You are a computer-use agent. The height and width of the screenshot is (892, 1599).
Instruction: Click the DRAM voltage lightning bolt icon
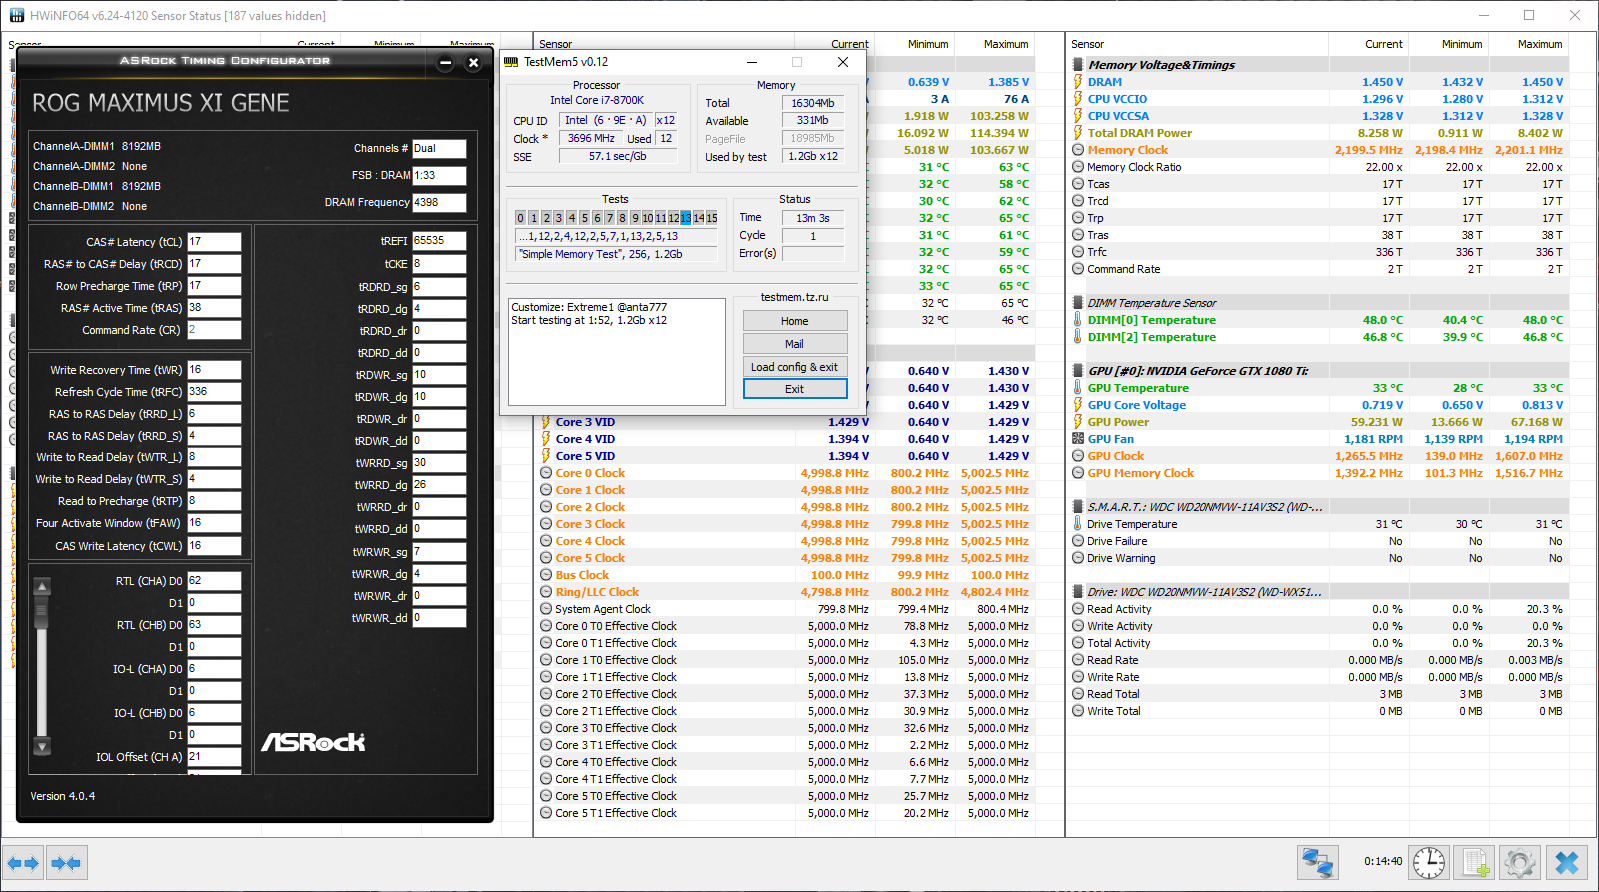pyautogui.click(x=1078, y=82)
